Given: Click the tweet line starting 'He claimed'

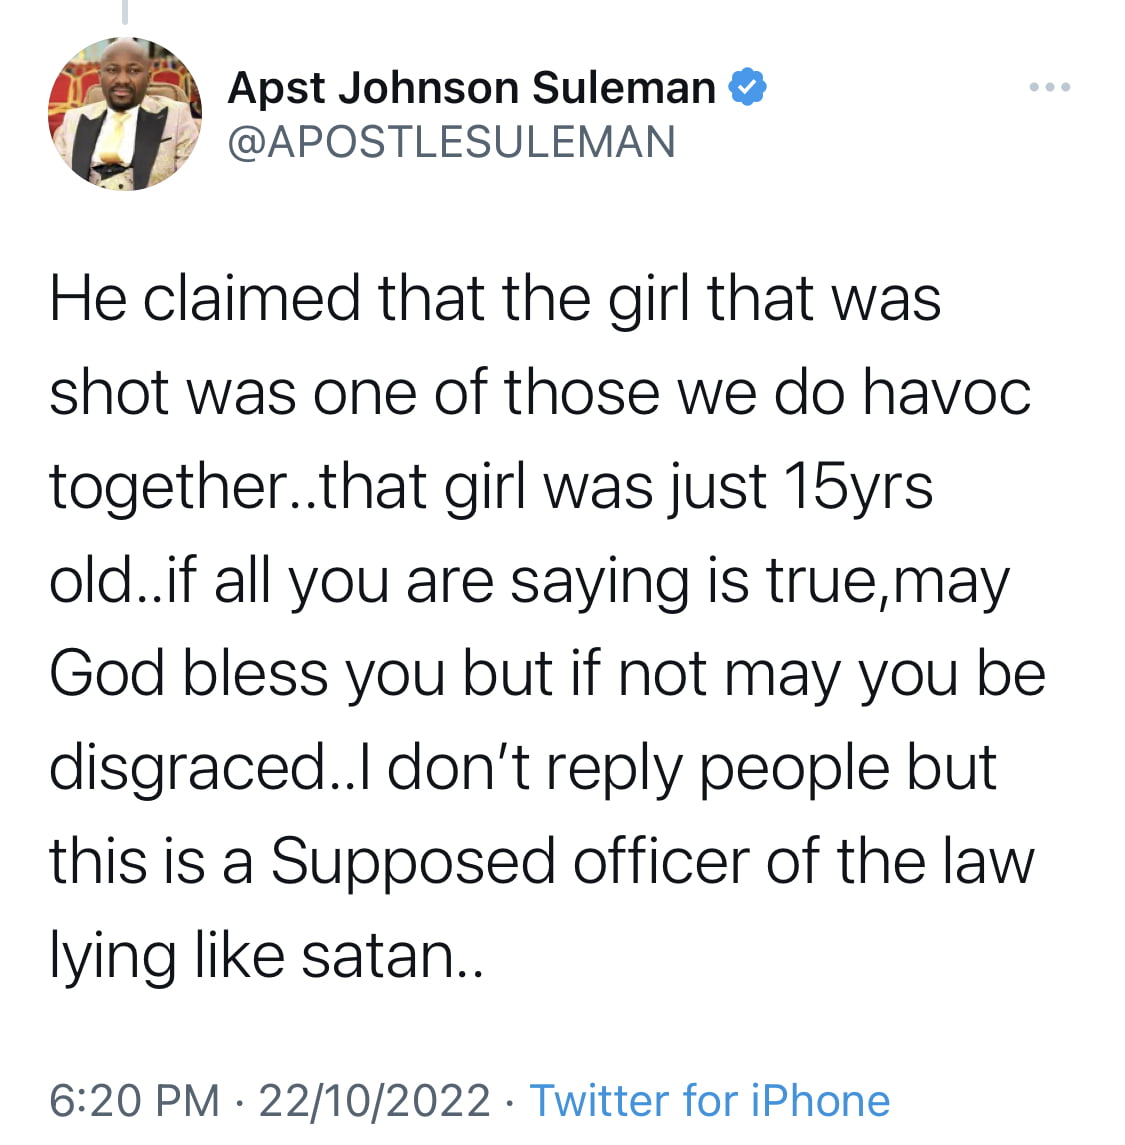Looking at the screenshot, I should 495,299.
